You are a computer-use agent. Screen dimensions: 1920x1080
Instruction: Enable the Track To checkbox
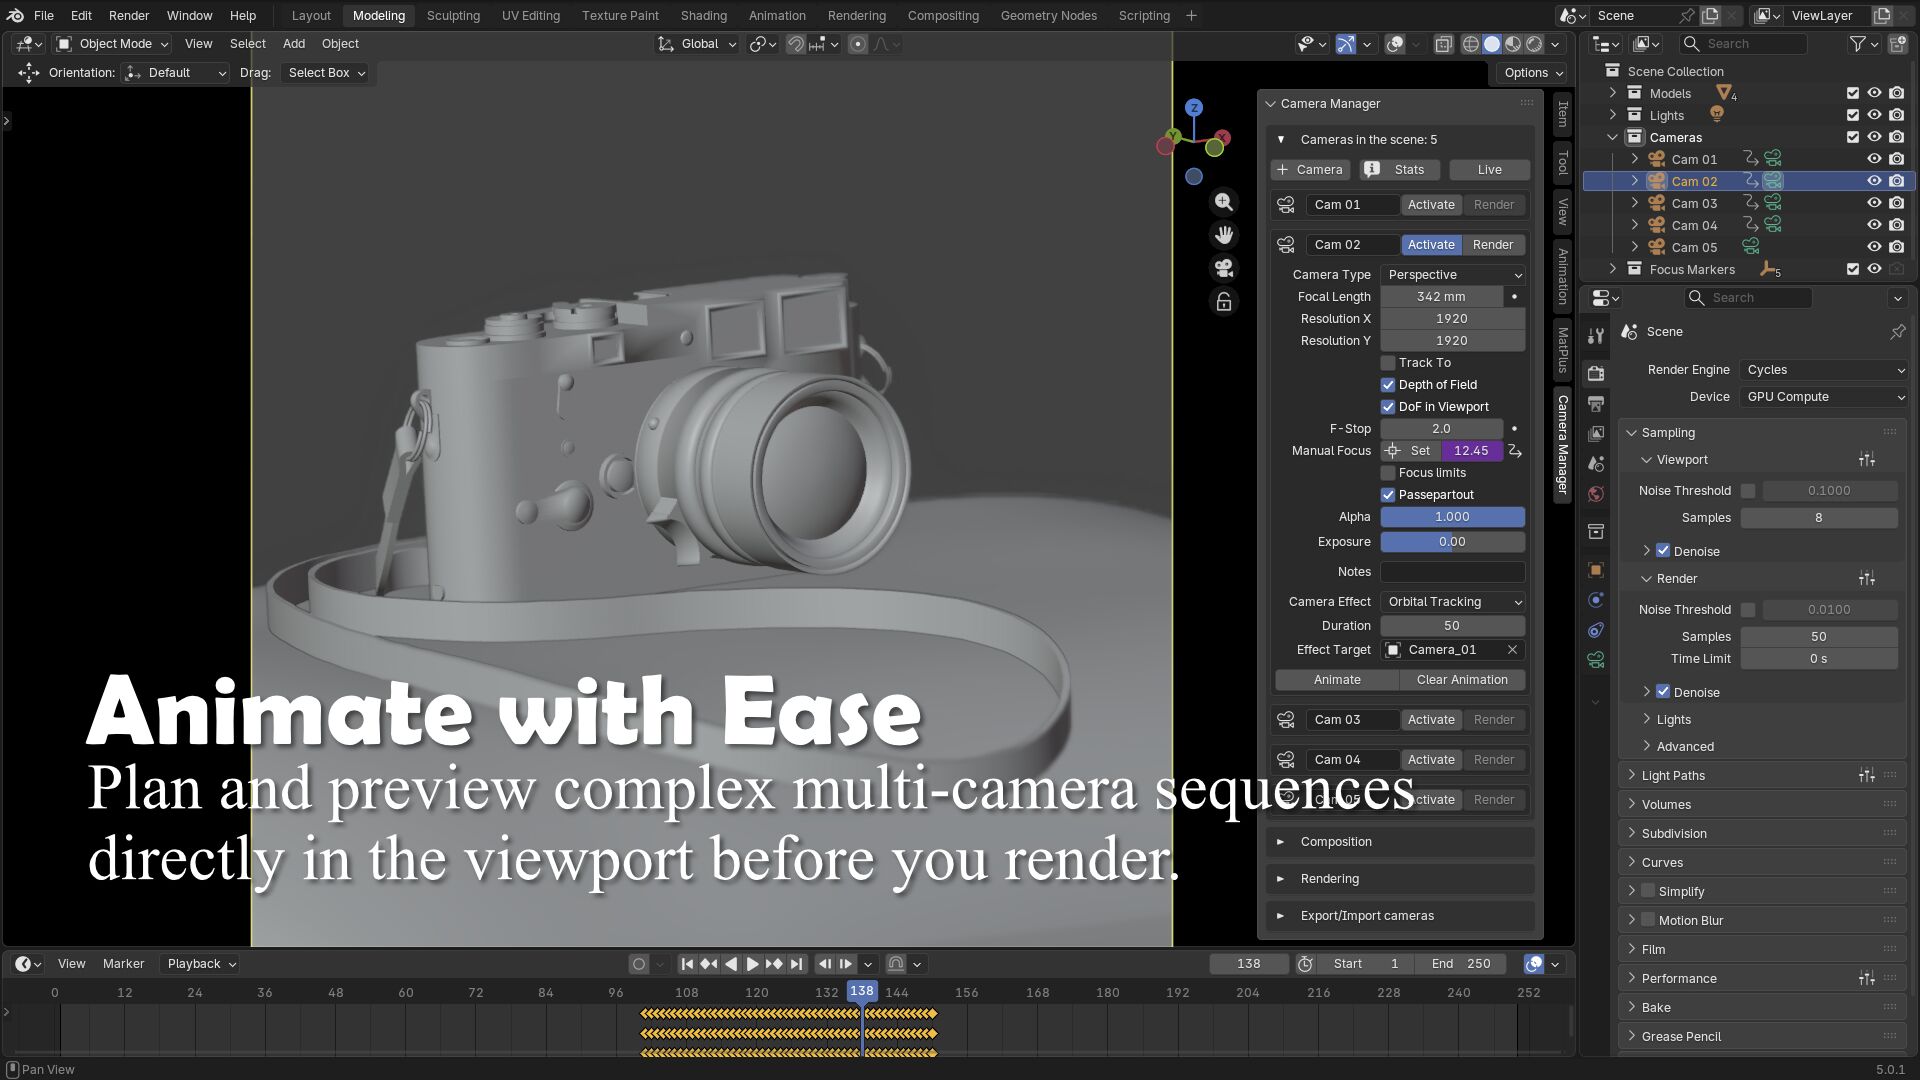(1388, 363)
